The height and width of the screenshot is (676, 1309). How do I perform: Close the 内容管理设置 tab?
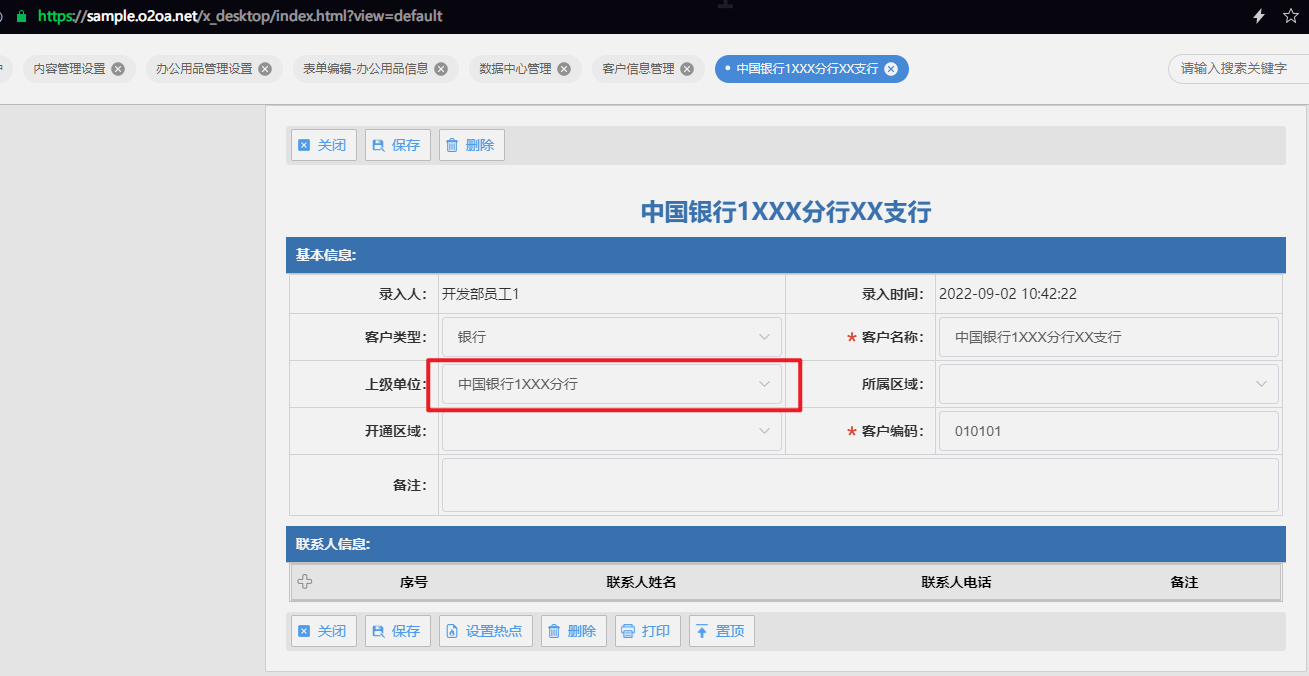[x=118, y=69]
